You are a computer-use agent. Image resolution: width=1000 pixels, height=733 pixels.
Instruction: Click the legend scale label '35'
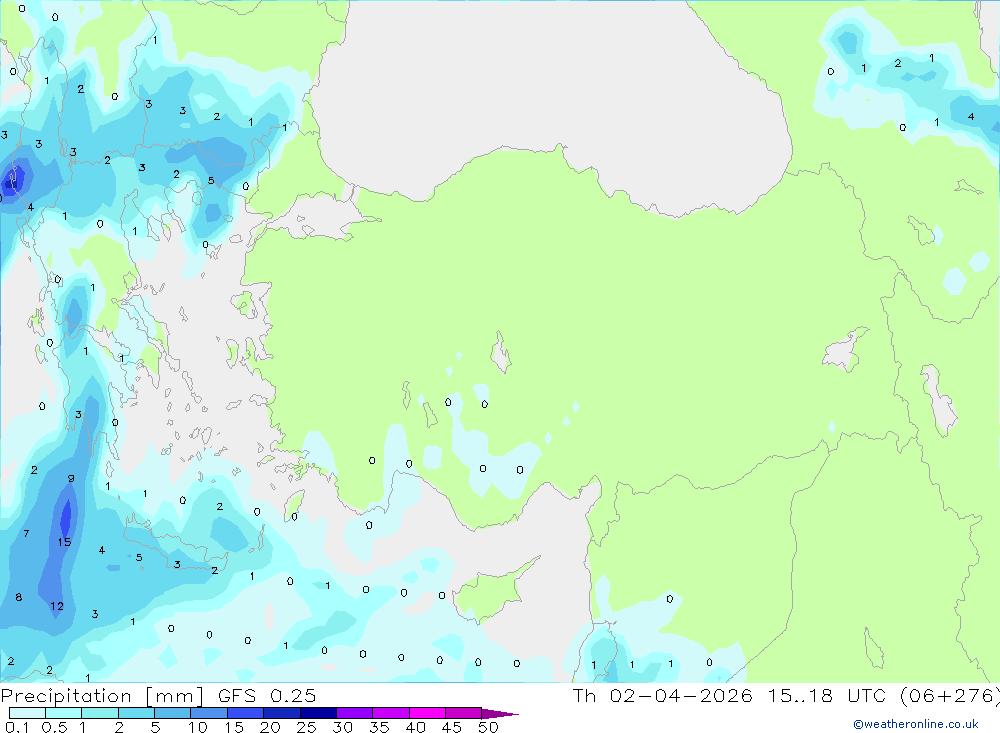(379, 727)
